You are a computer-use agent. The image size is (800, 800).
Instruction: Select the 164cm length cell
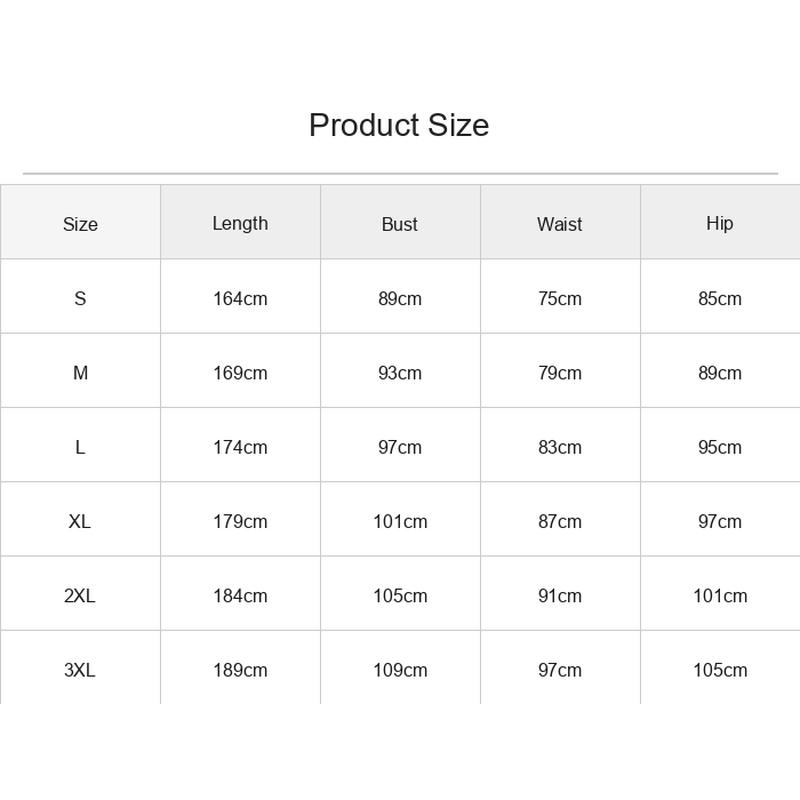tap(240, 298)
